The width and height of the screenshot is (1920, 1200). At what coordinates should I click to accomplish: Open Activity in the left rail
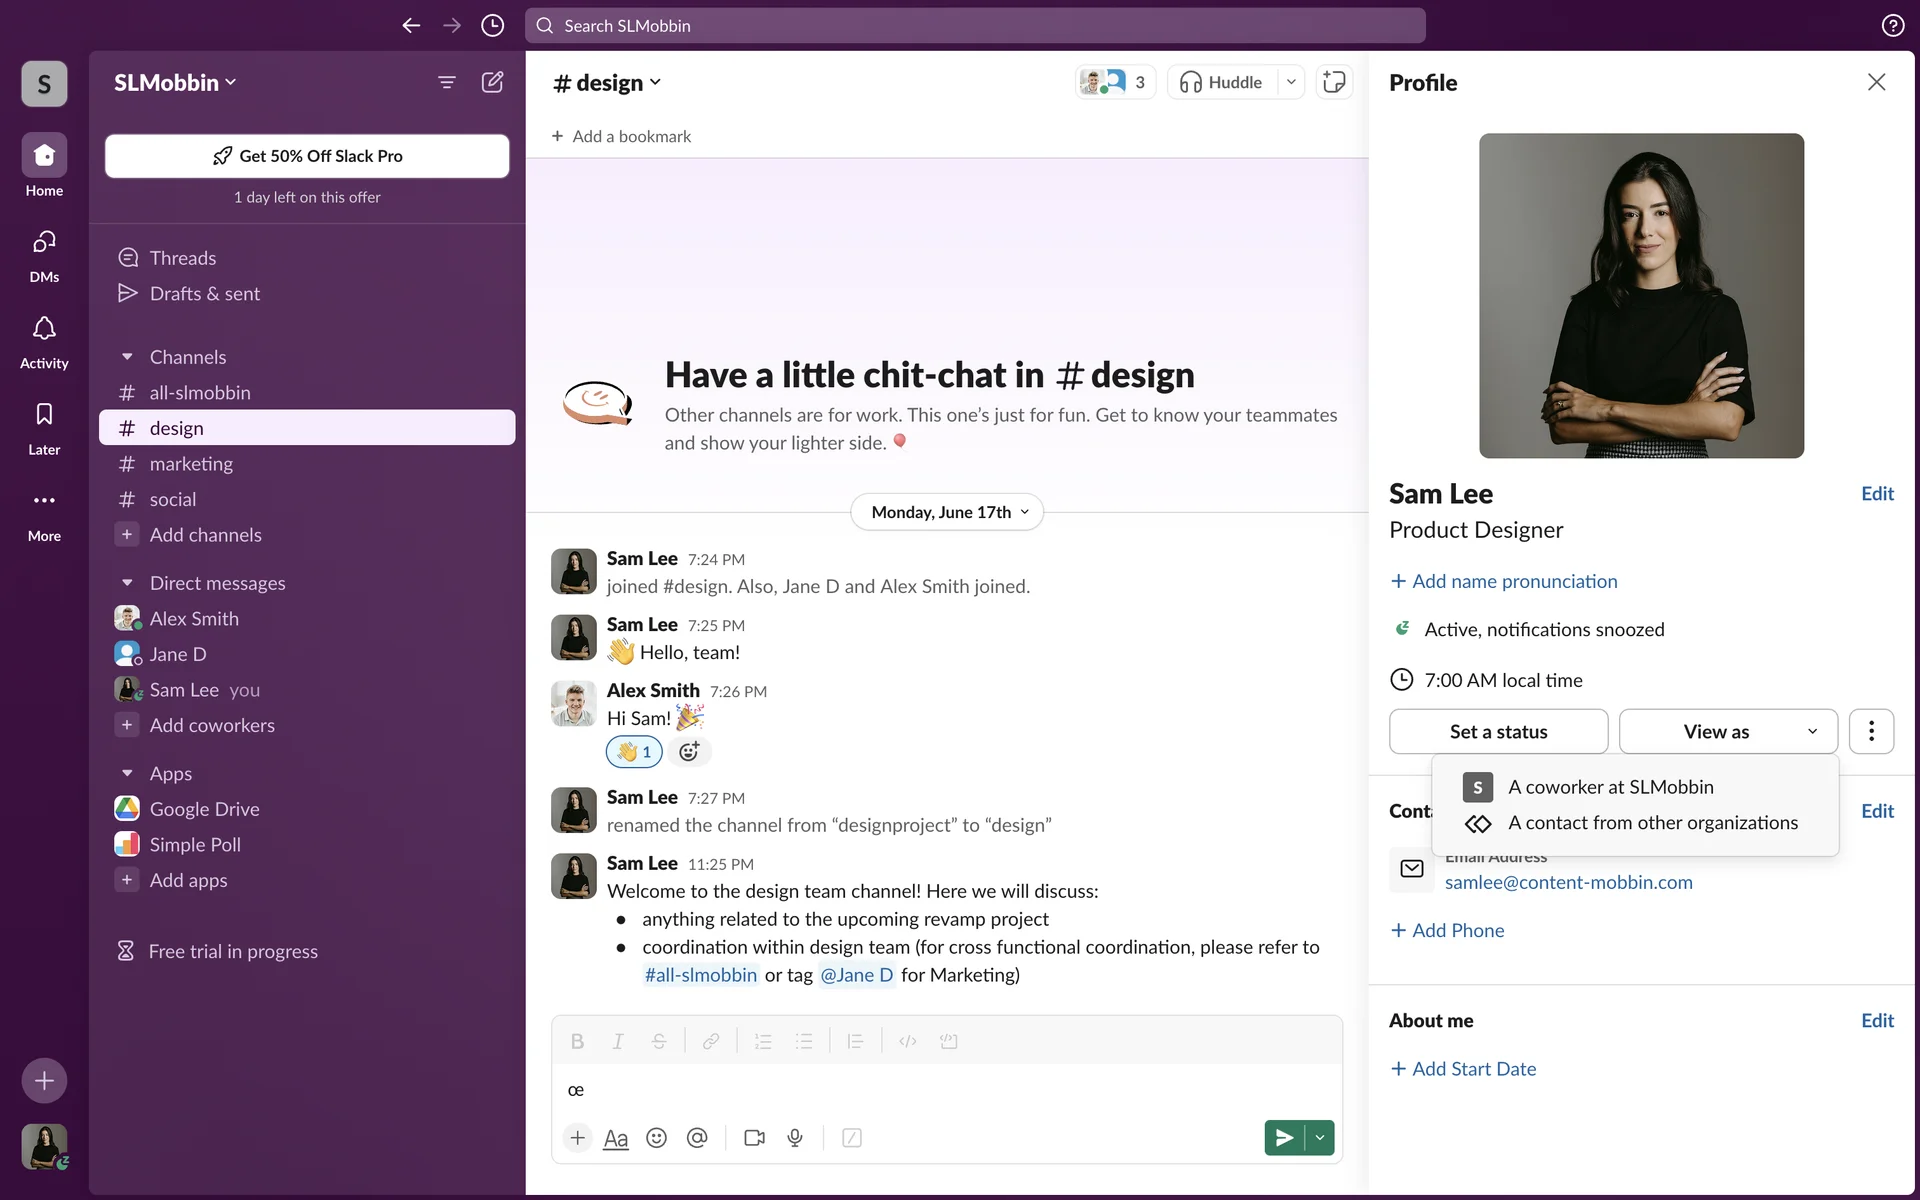(x=44, y=341)
